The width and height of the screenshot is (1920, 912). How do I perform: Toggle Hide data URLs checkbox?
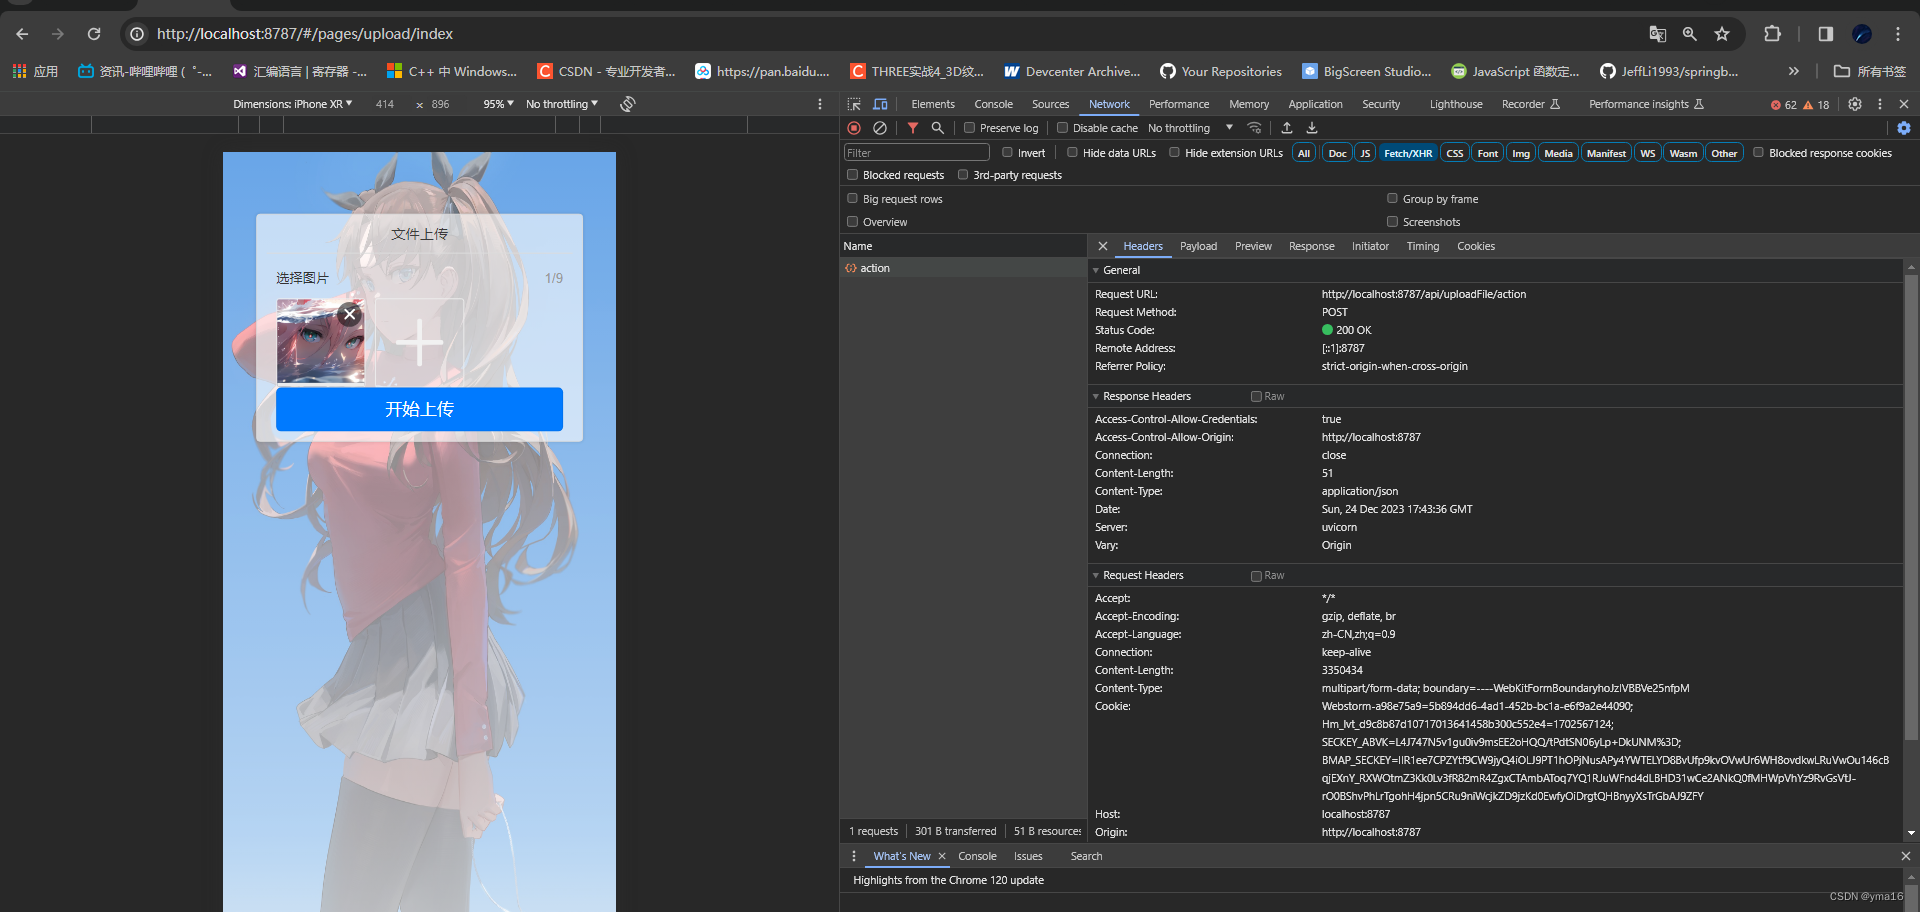tap(1073, 153)
